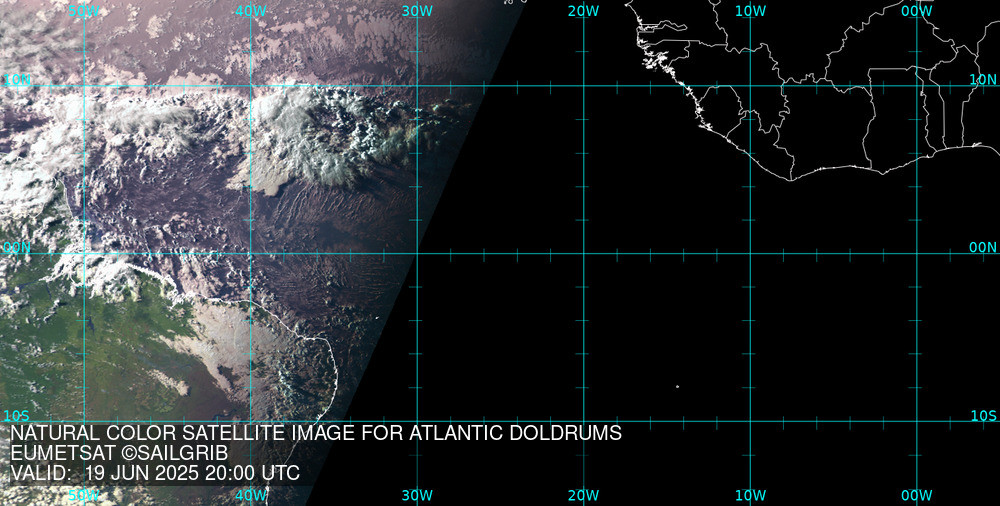
Task: Click the 20W longitude label at top edge
Action: tap(584, 11)
